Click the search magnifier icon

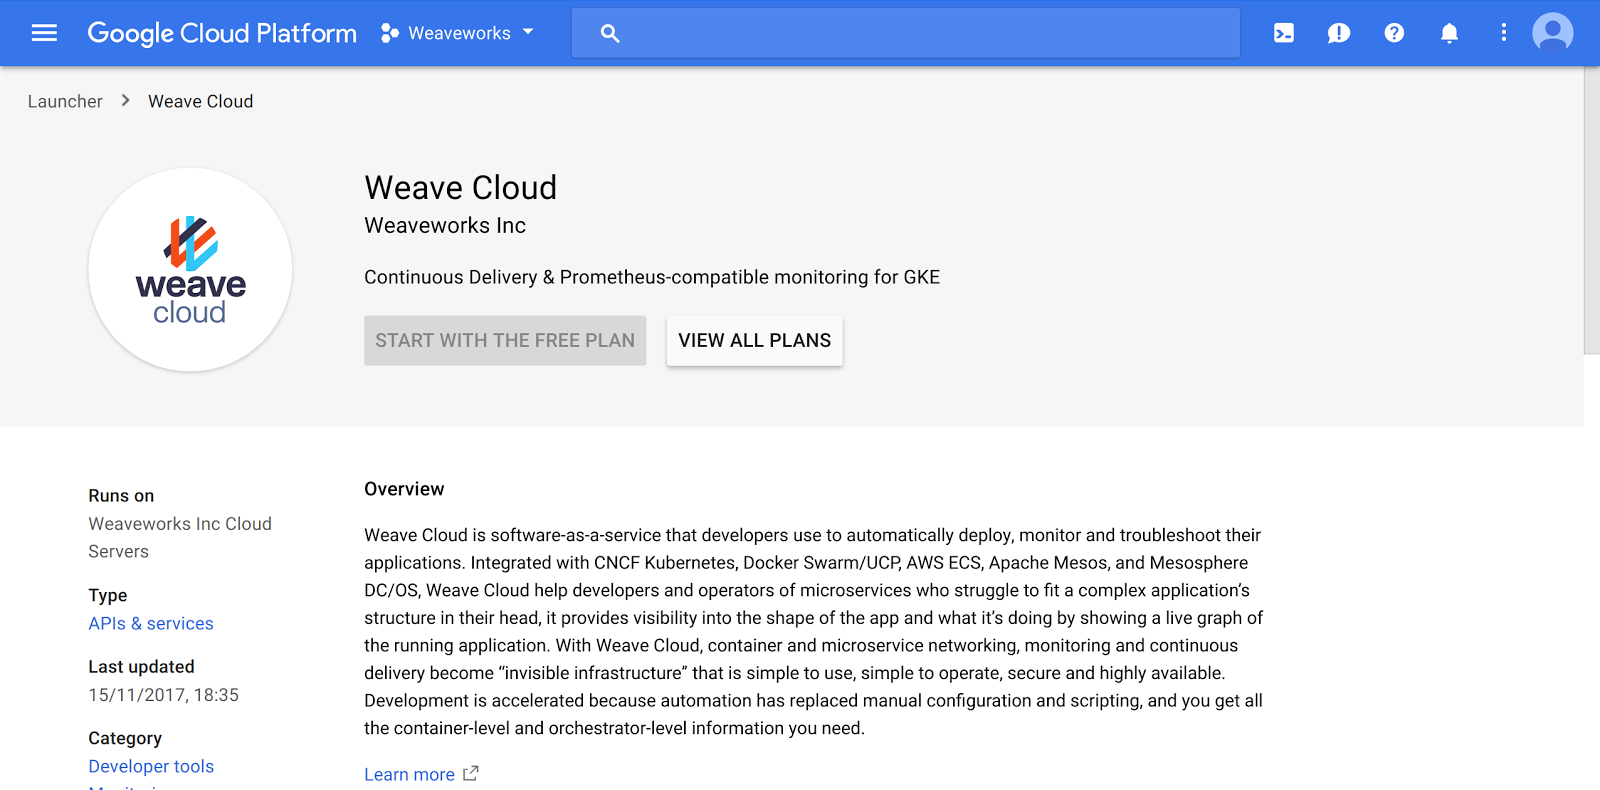click(610, 33)
